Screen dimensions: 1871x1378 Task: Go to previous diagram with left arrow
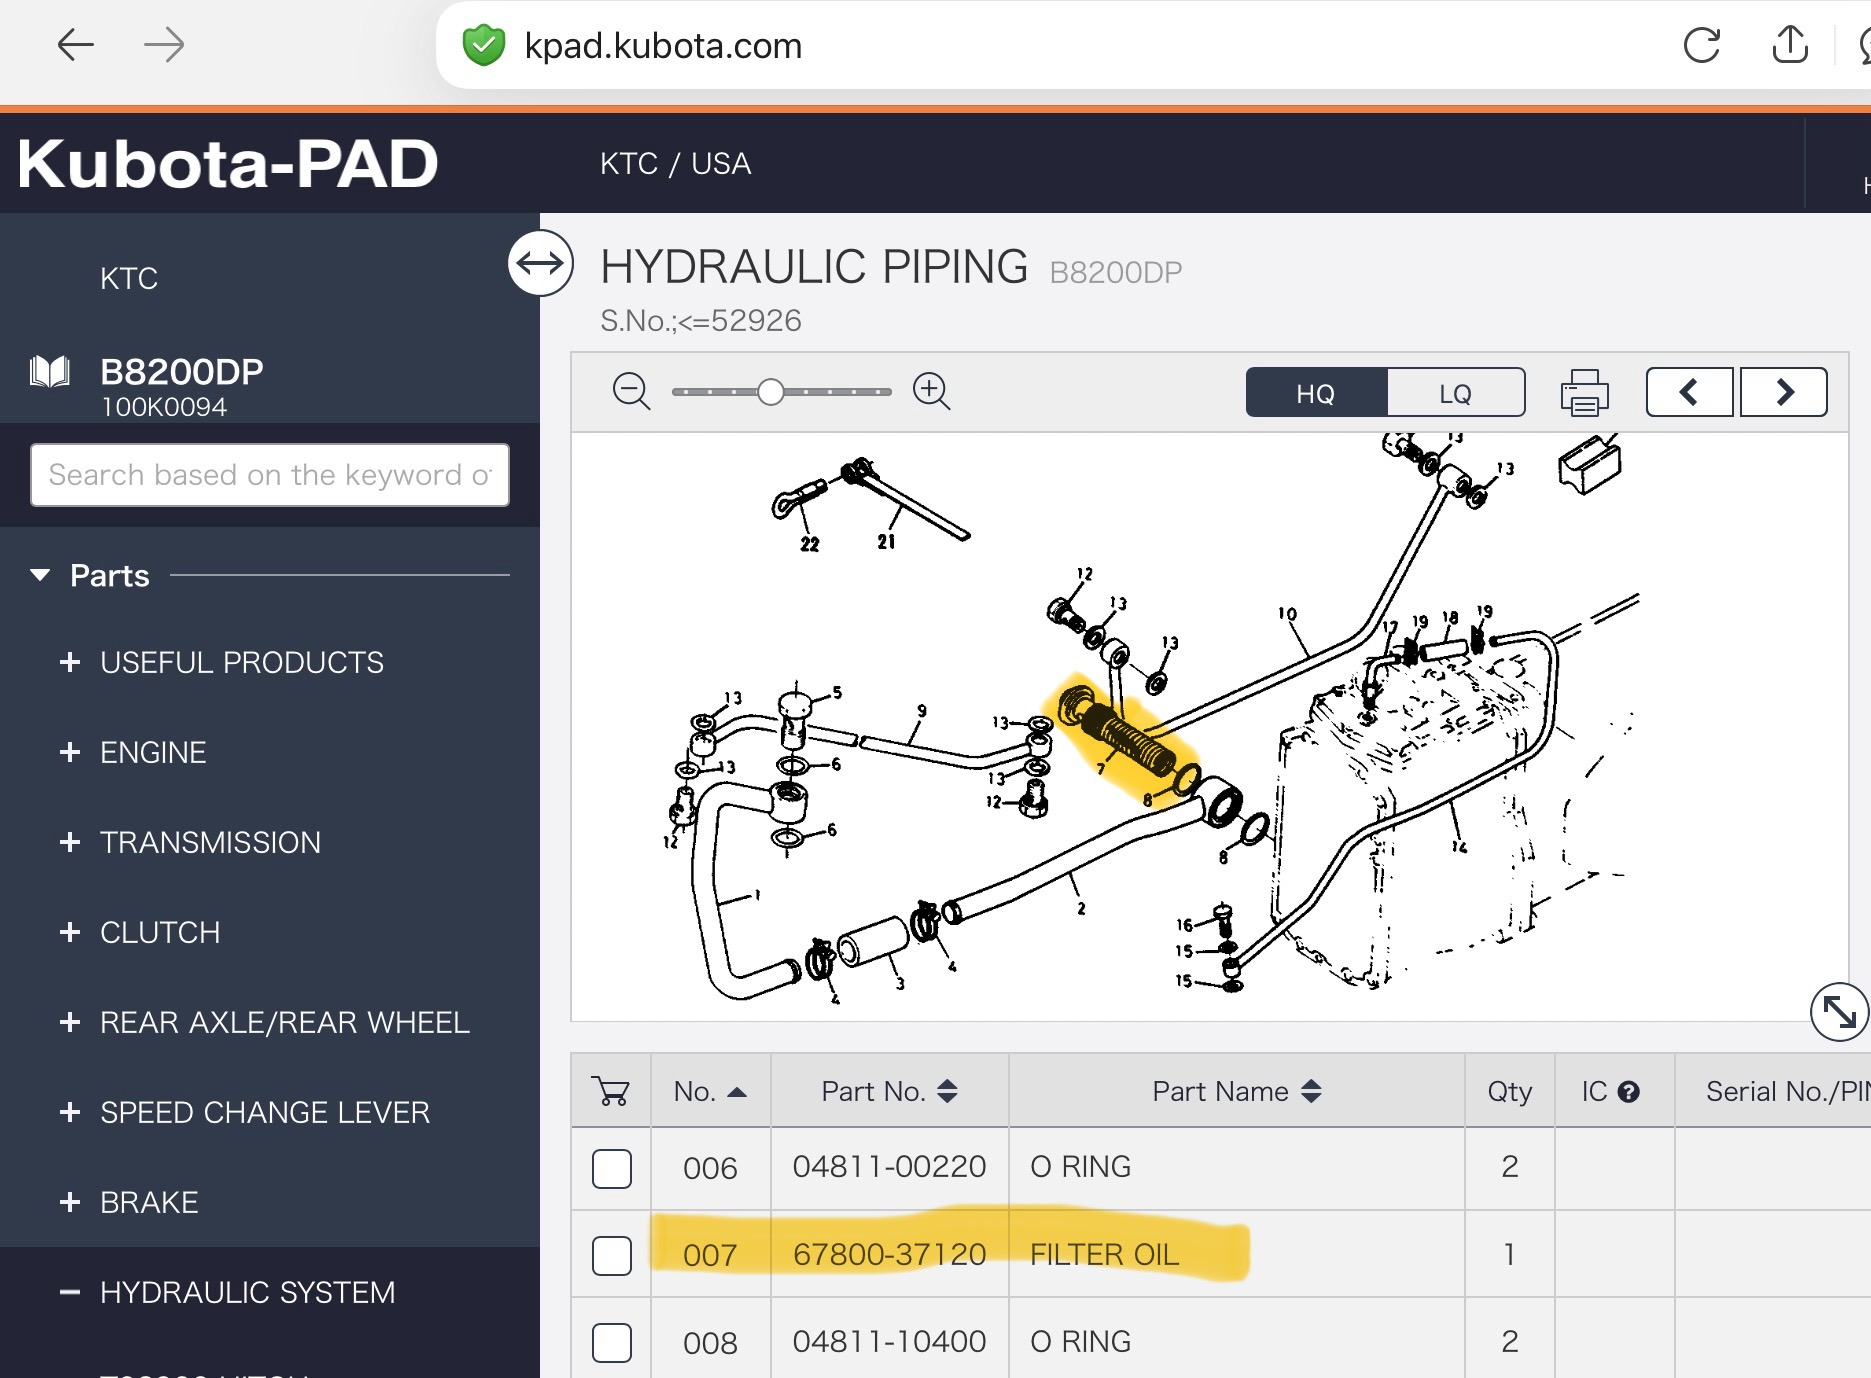[1689, 392]
